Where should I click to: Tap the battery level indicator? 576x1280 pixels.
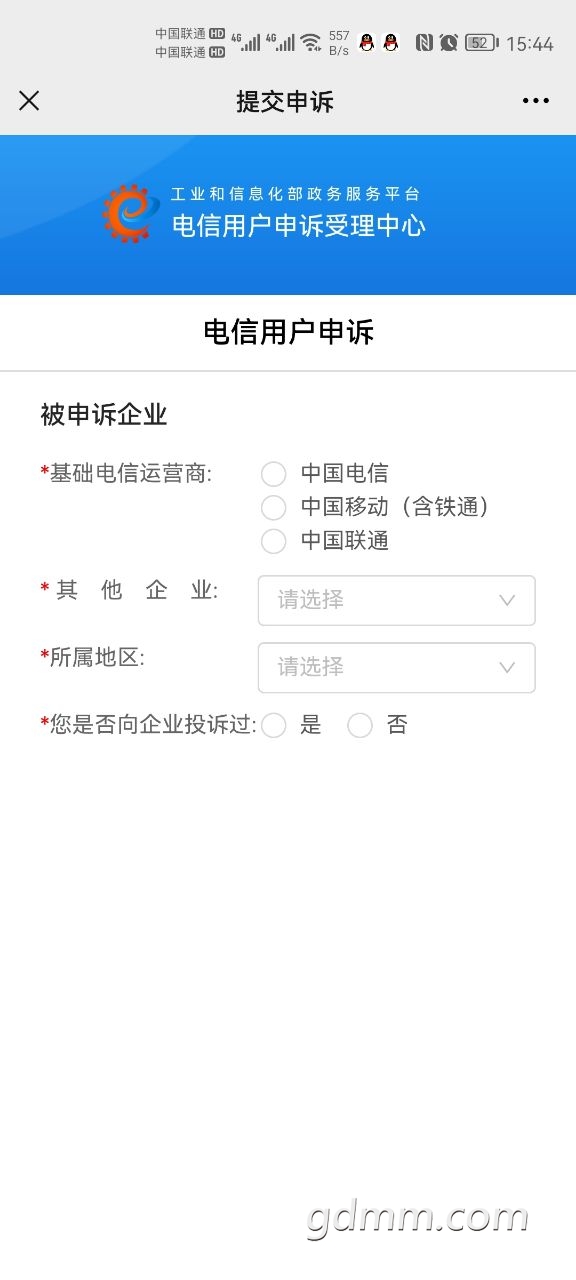482,43
